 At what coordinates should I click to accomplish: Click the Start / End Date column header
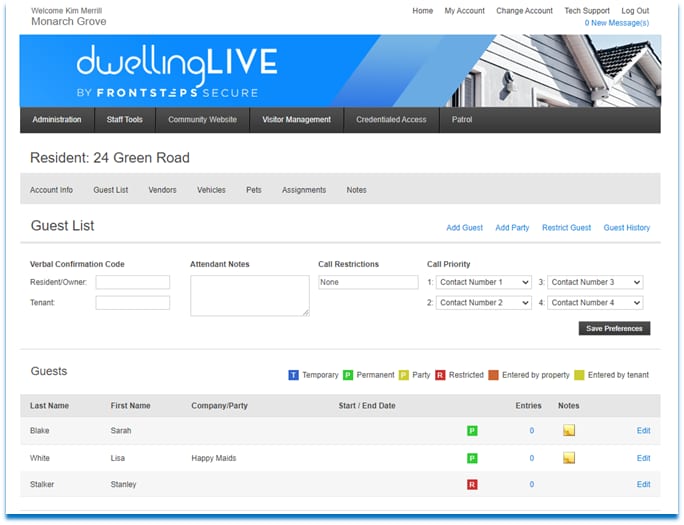367,406
